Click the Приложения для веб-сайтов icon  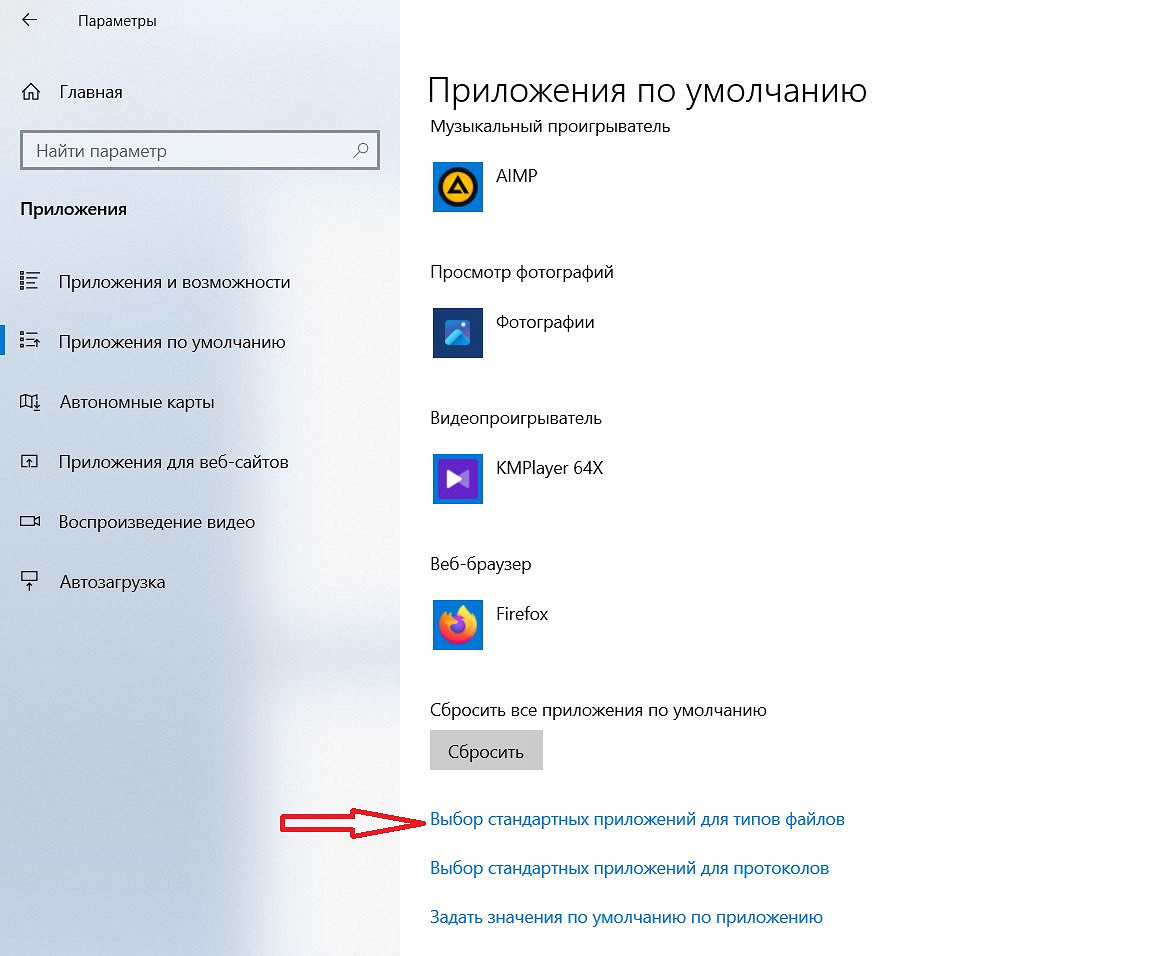pyautogui.click(x=29, y=461)
